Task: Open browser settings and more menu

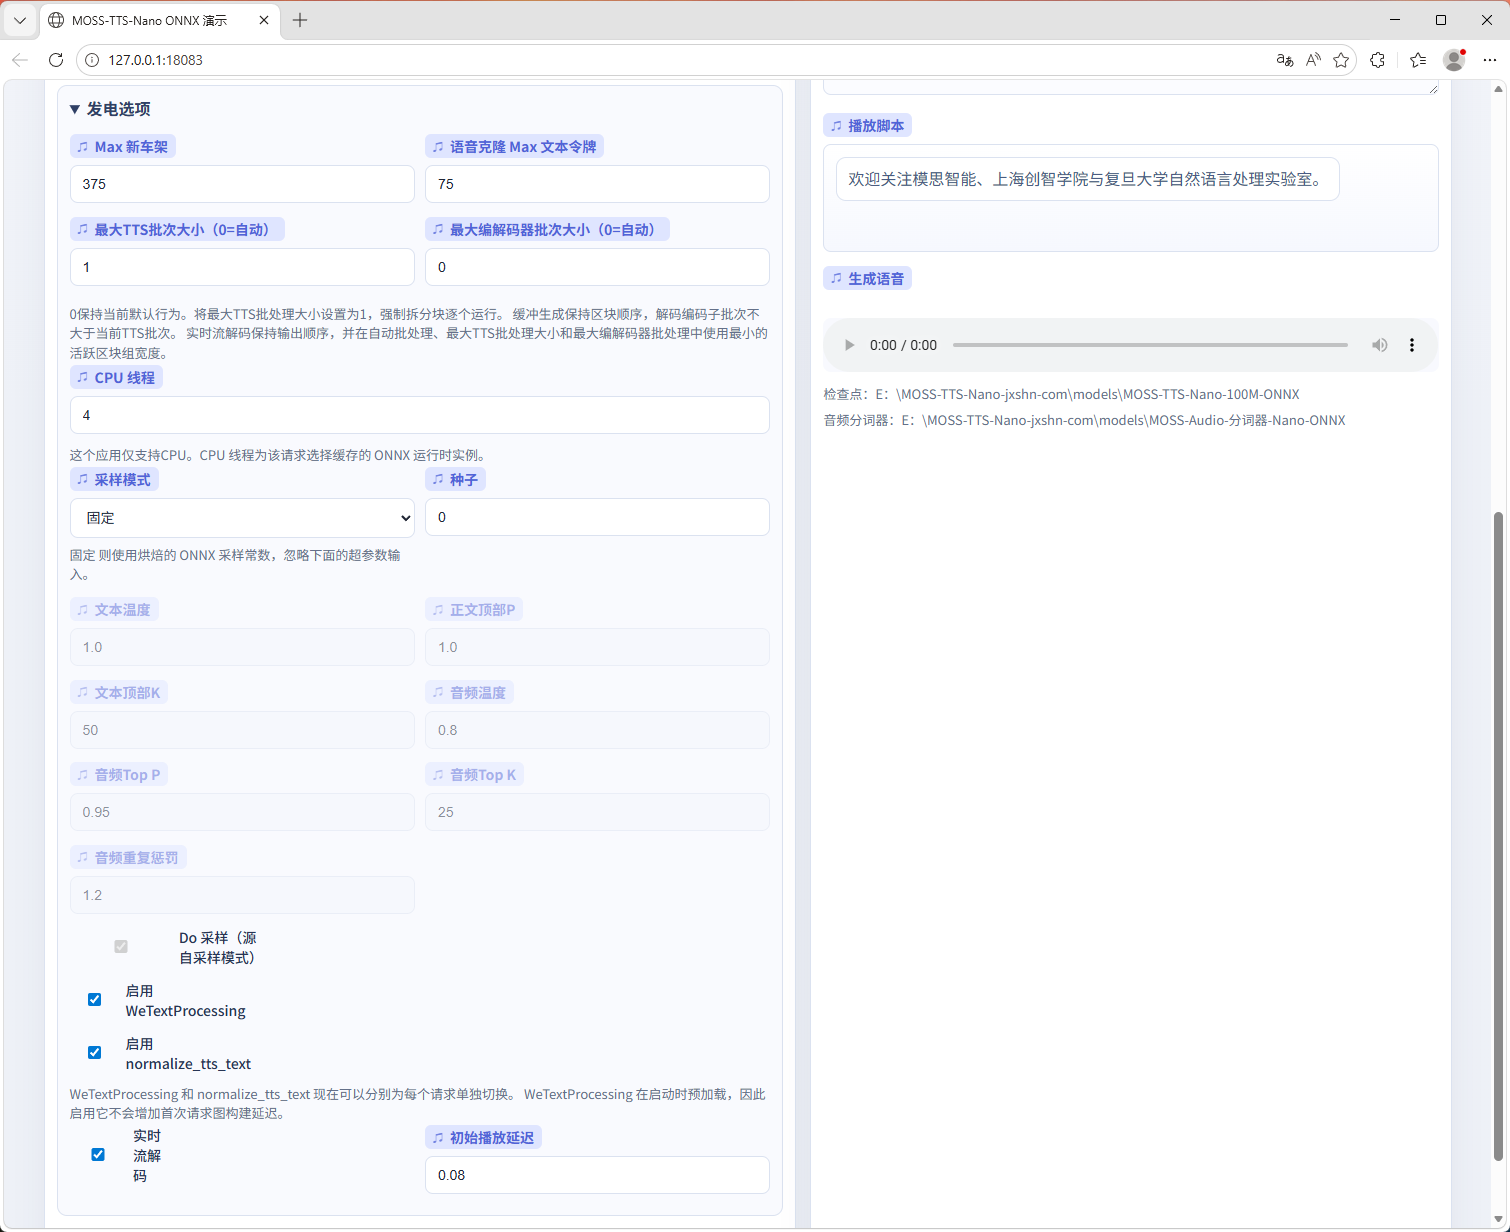Action: point(1489,60)
